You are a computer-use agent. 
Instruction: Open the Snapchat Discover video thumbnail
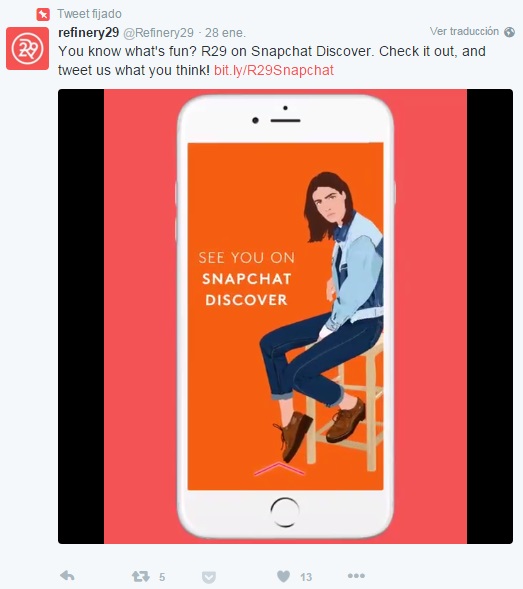coord(285,316)
